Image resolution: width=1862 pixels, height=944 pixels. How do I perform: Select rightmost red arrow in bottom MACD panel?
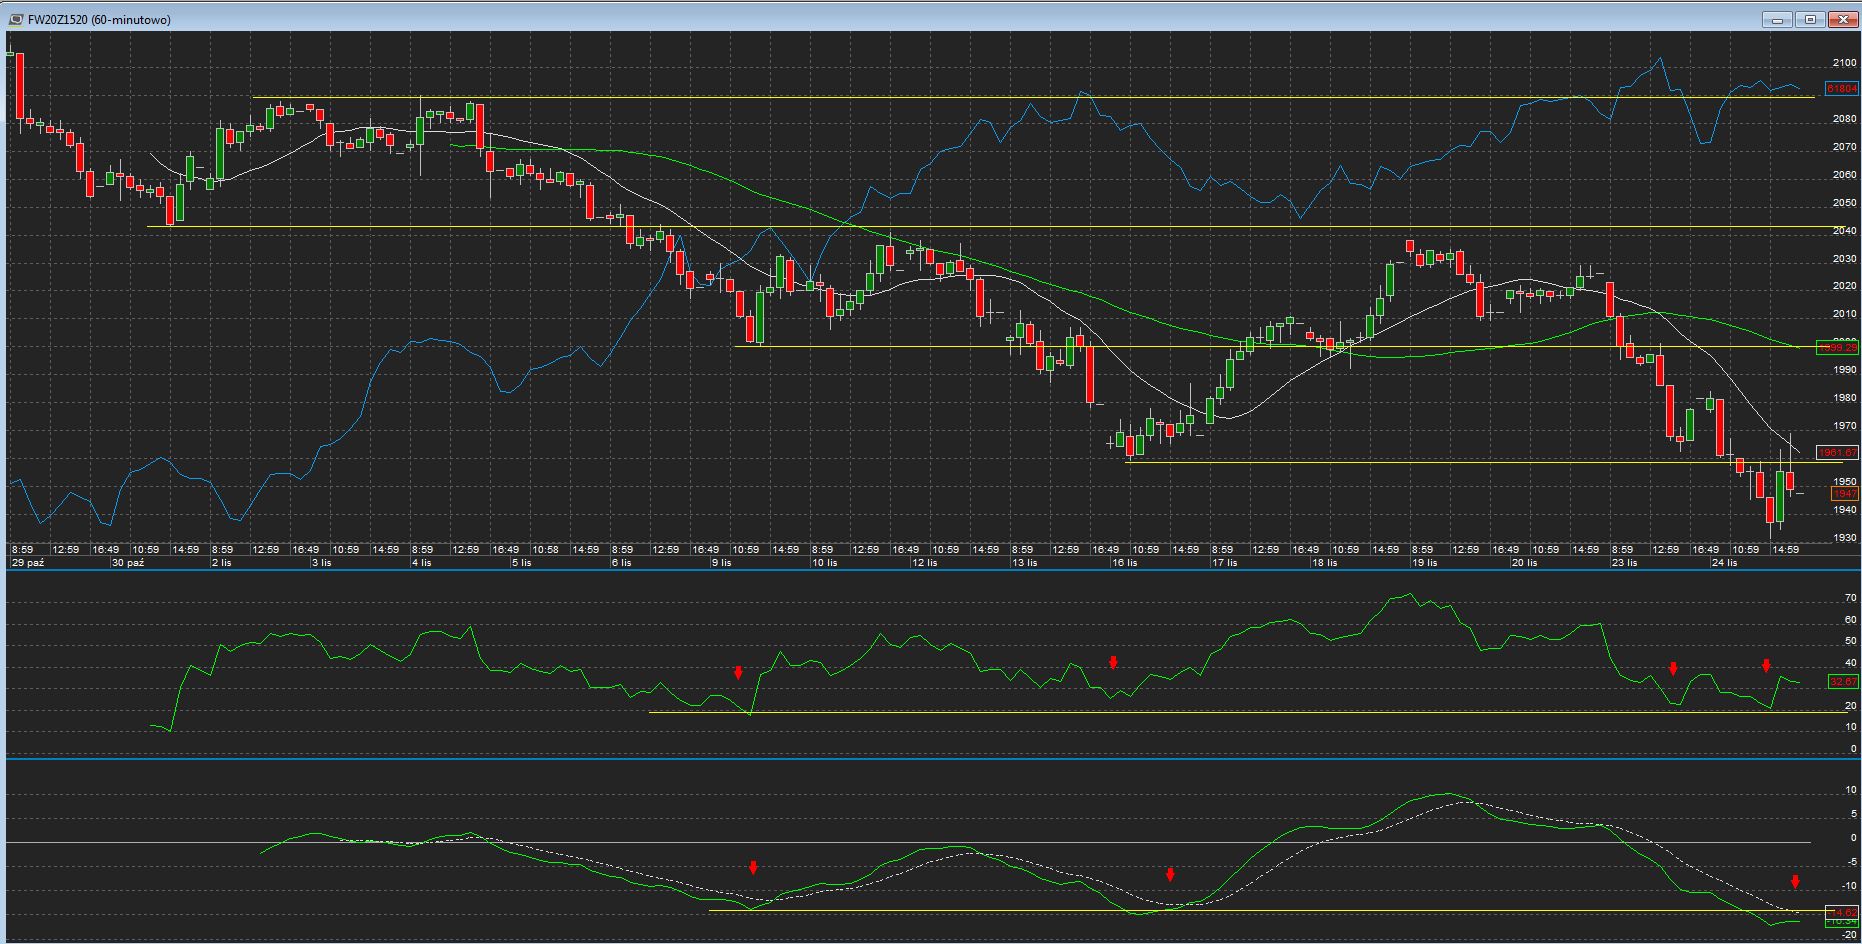[1795, 882]
